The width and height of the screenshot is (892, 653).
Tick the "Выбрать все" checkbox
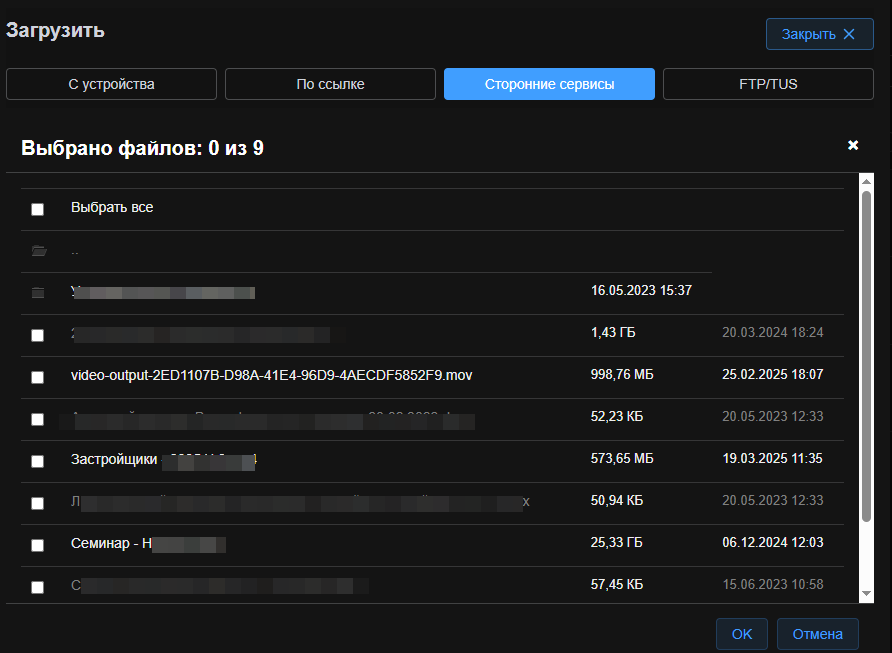click(38, 209)
